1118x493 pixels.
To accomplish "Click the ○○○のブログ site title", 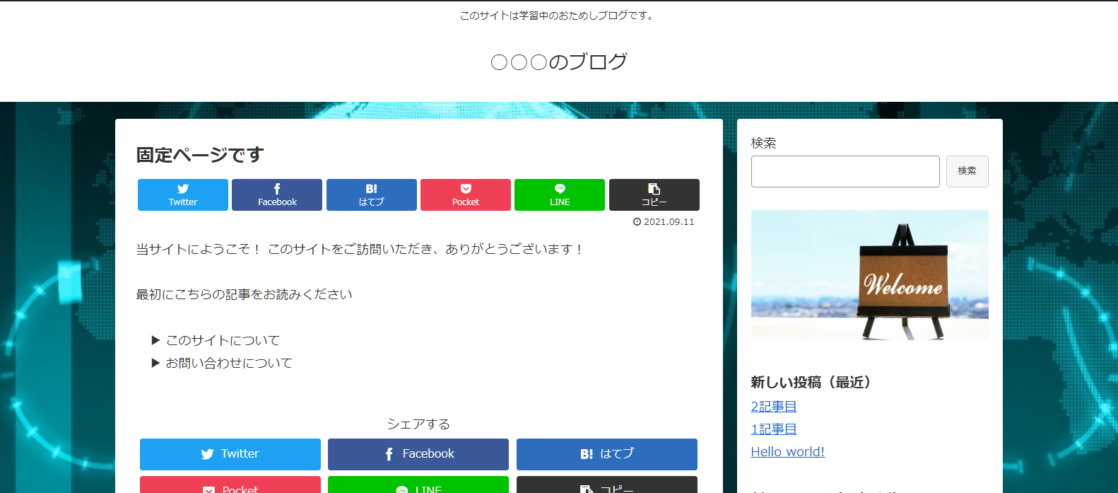I will (559, 62).
